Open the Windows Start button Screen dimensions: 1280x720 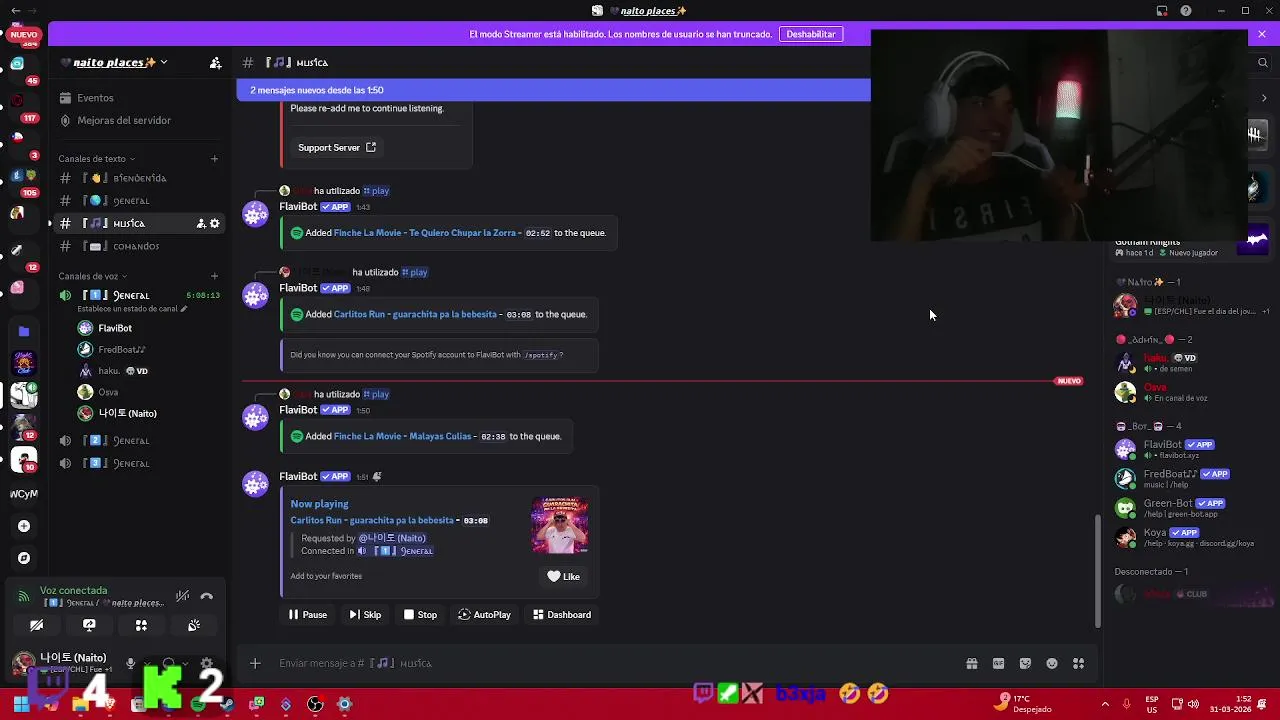[x=19, y=704]
